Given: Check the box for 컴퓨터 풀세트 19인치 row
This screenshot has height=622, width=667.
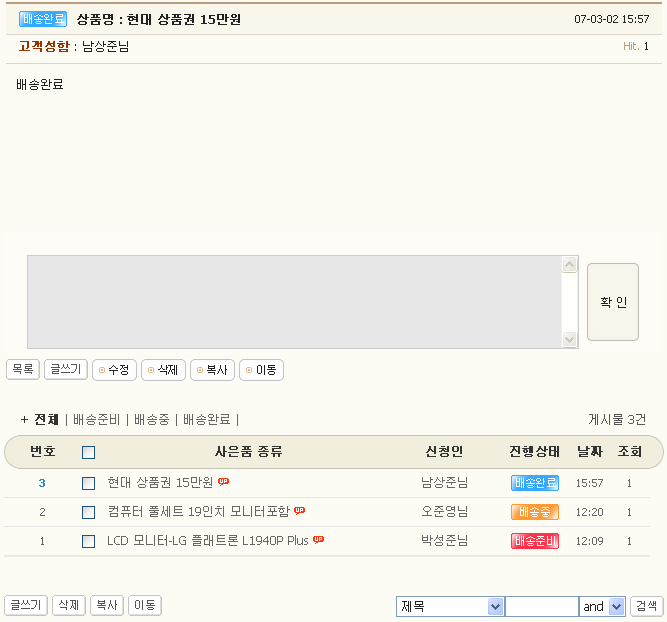Looking at the screenshot, I should pyautogui.click(x=89, y=512).
